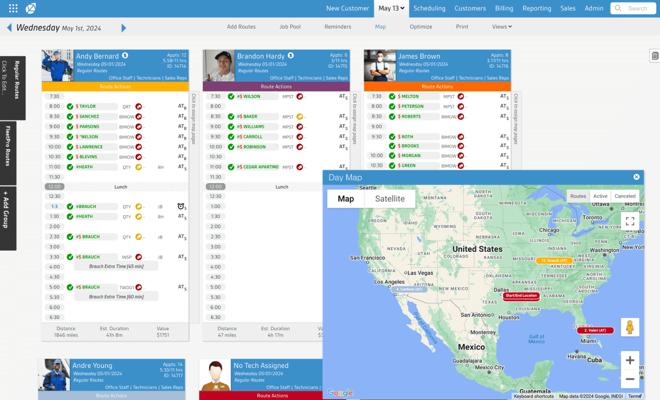Go to previous day with left arrow
Image resolution: width=660 pixels, height=400 pixels.
point(9,28)
